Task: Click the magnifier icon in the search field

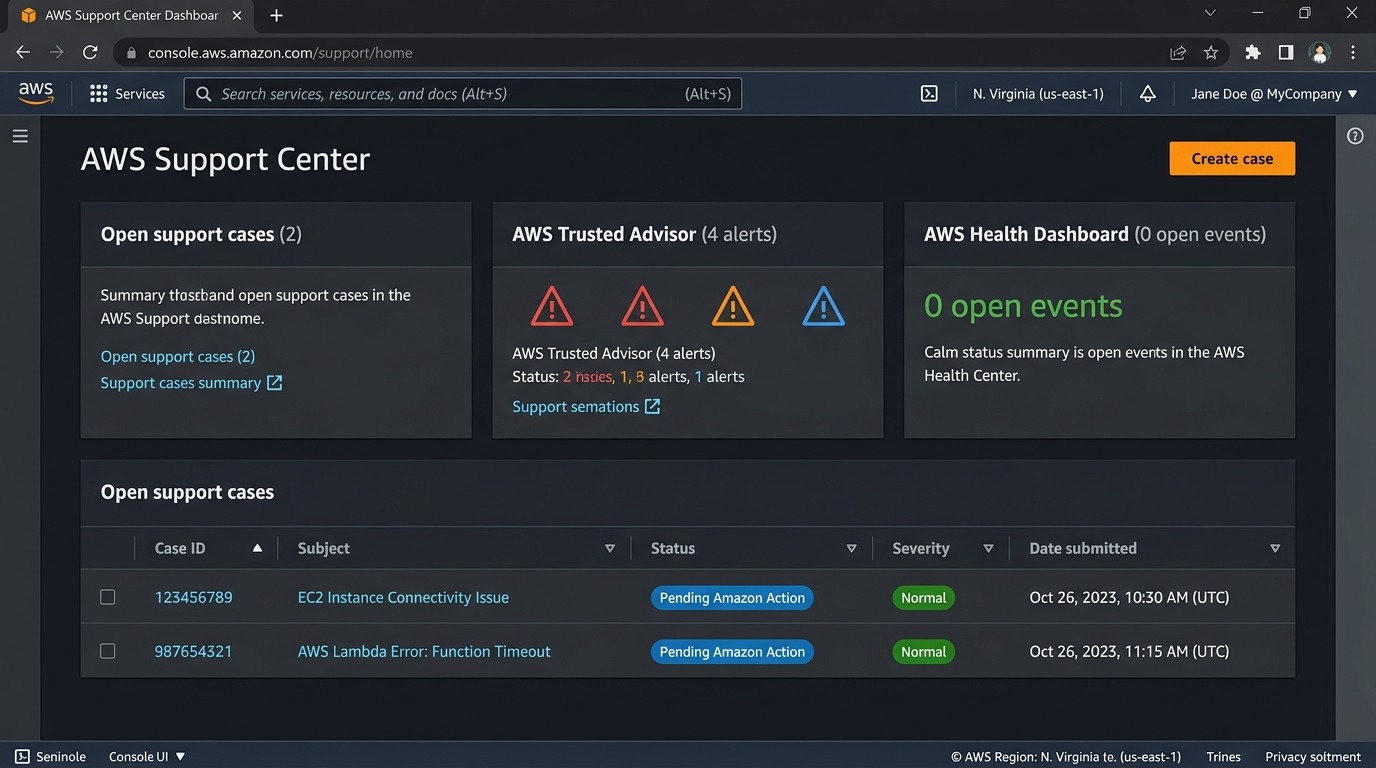Action: [x=203, y=94]
